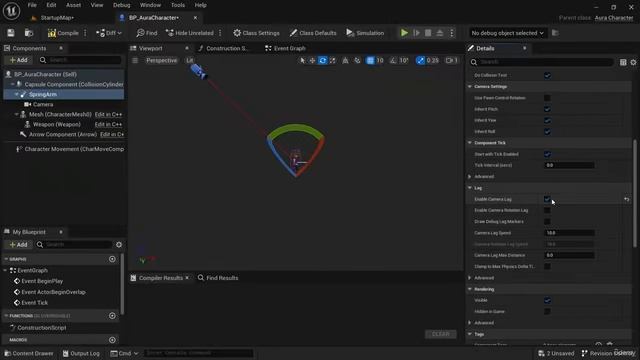Toggle the scale snap icon
The width and height of the screenshot is (640, 360).
420,60
